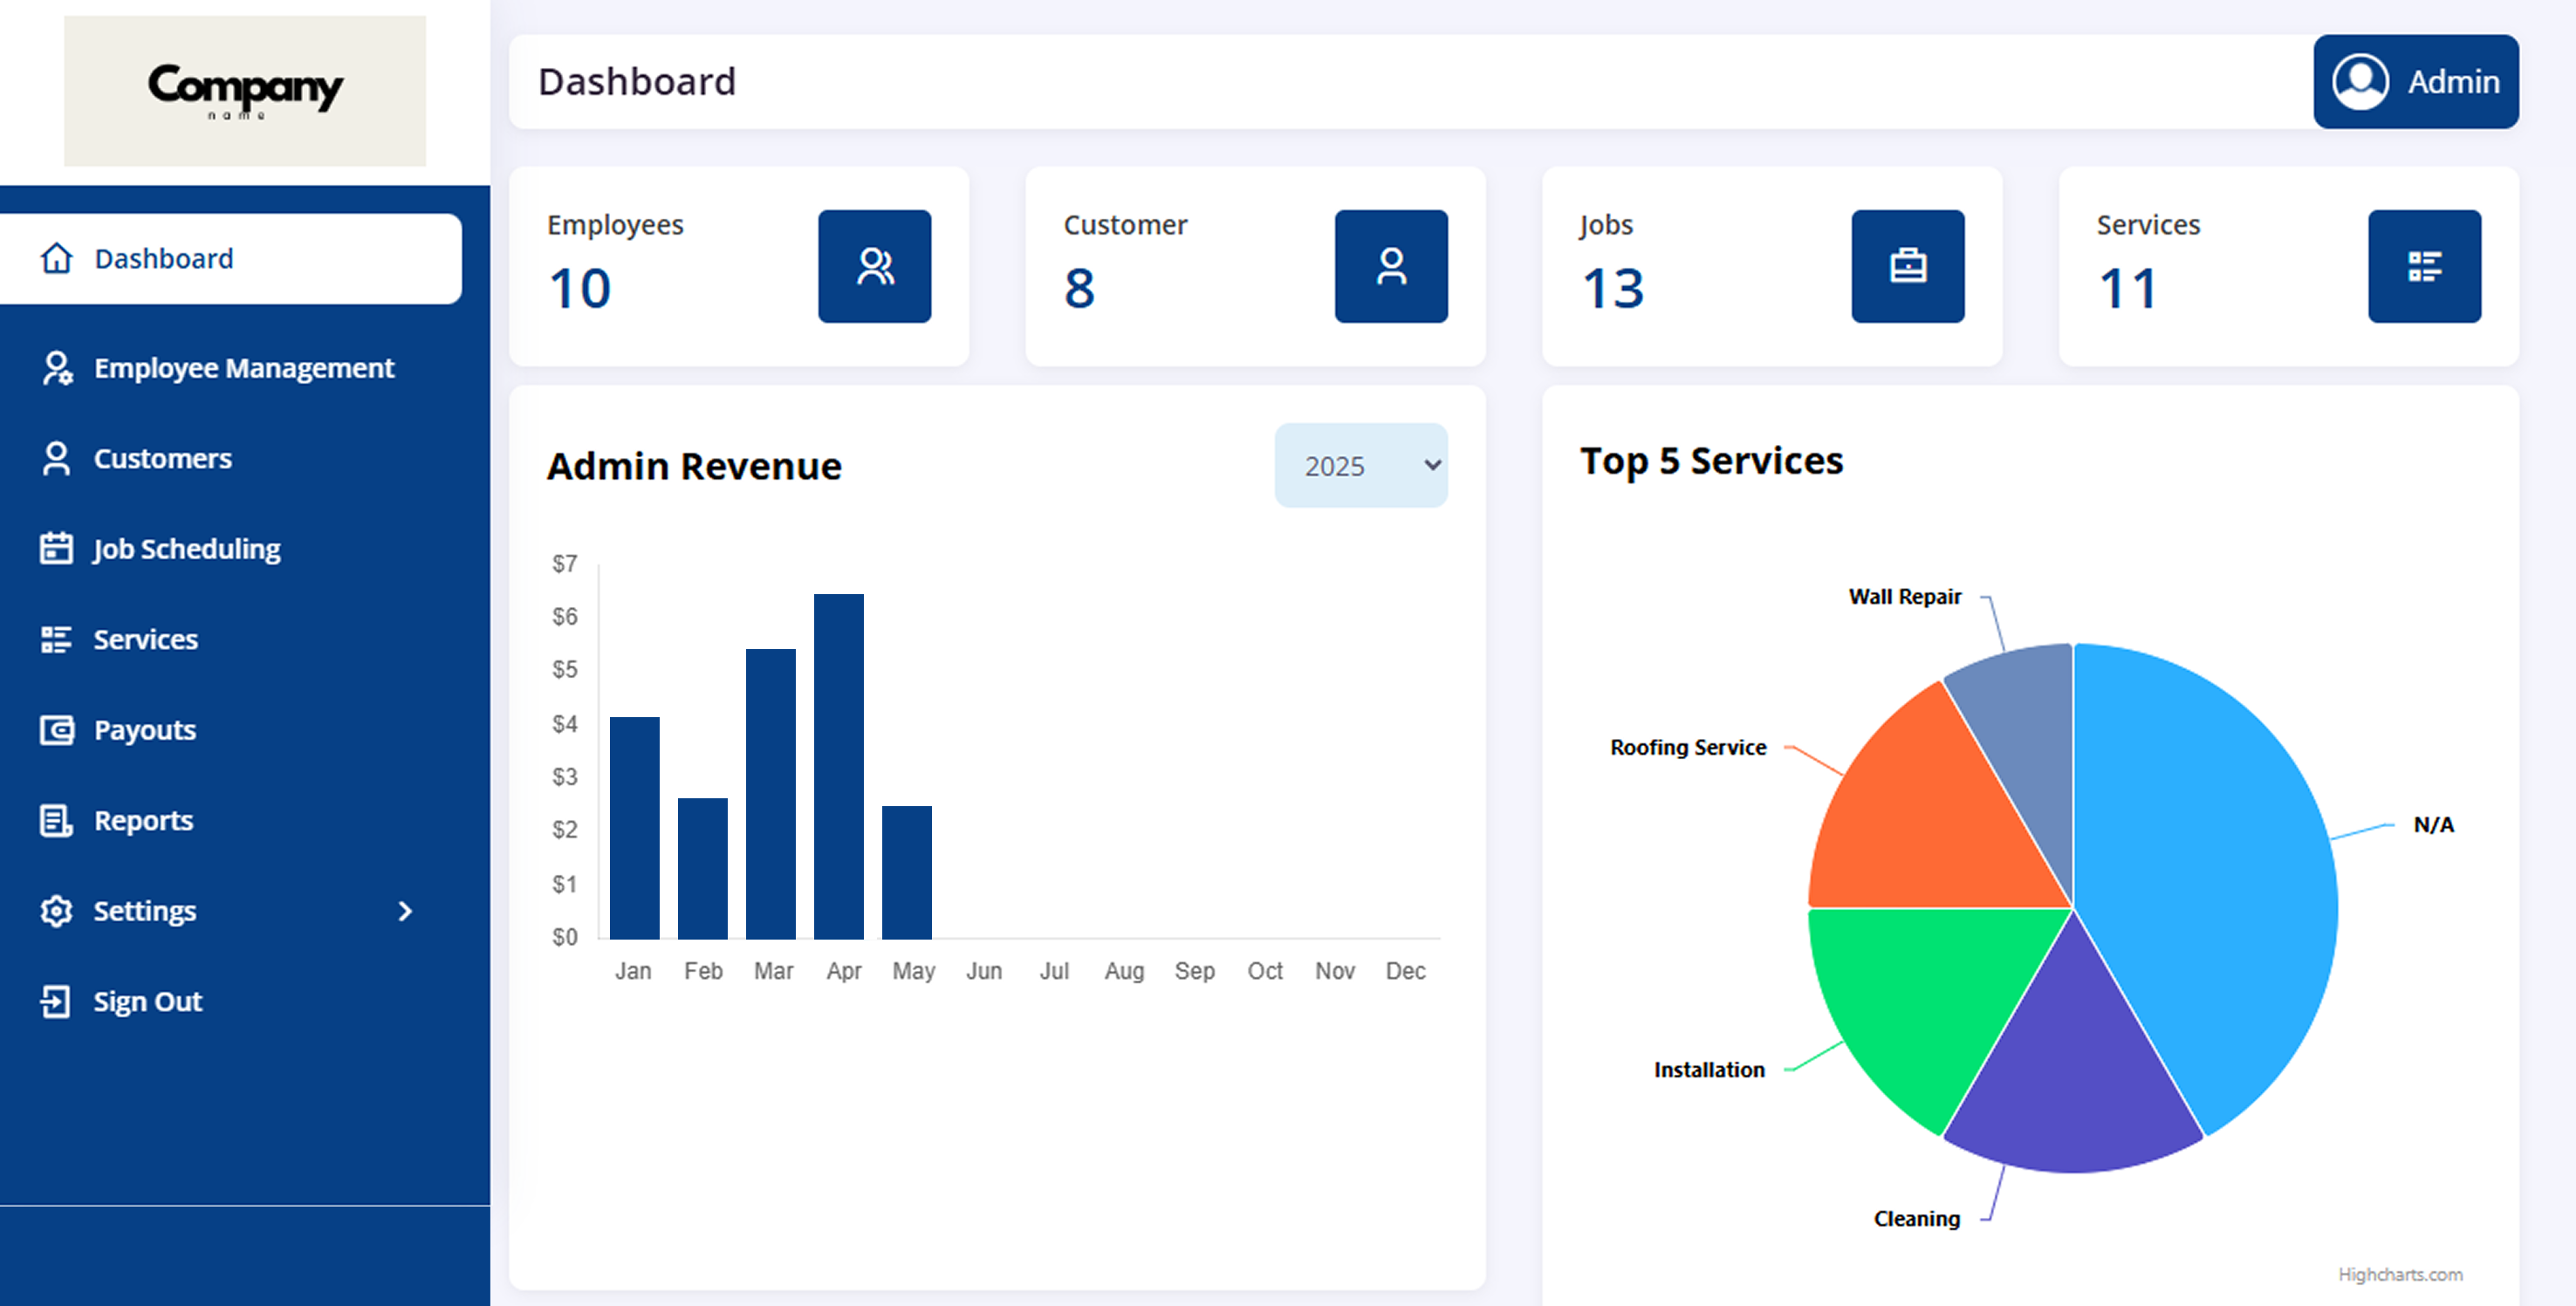Click the Customer card person icon

[1390, 266]
